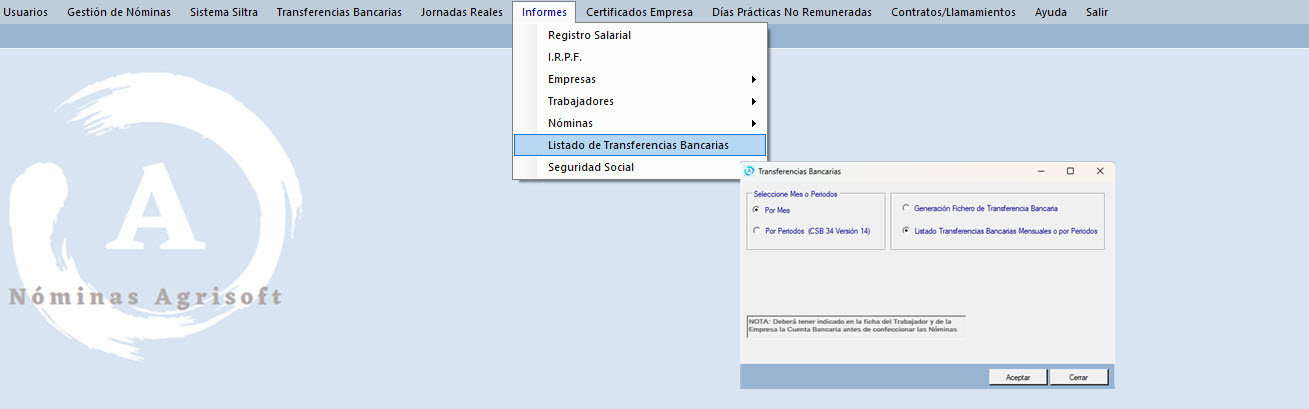1309x409 pixels.
Task: Click the Transferencias Bancarias dialog title icon
Action: point(750,171)
